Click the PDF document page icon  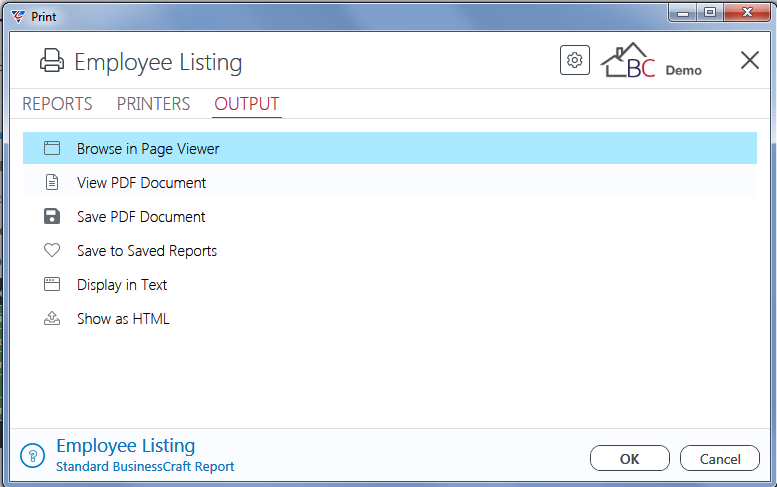52,182
